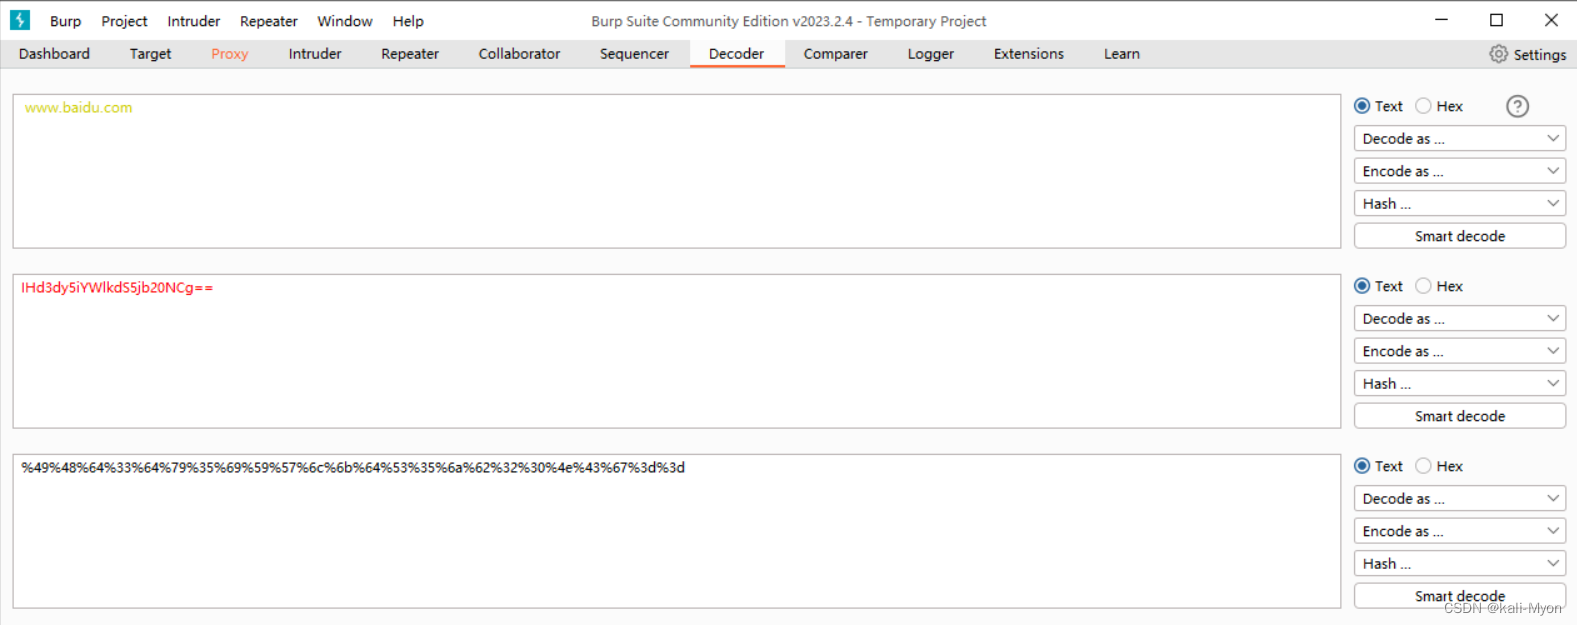Screen dimensions: 1577x625
Task: Select Text radio in first decoder row
Action: pos(1362,106)
